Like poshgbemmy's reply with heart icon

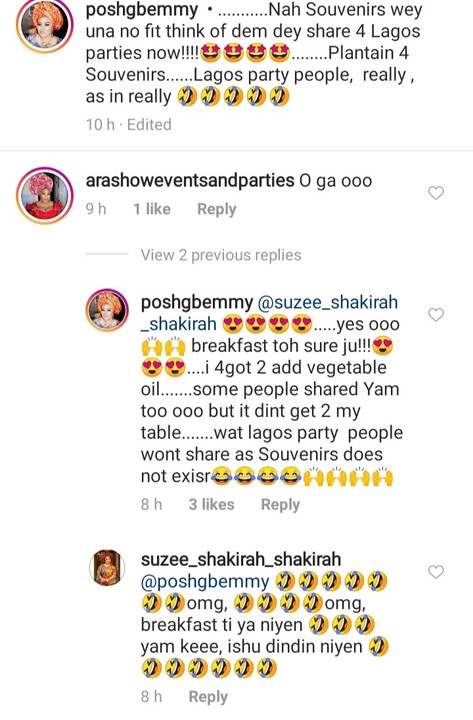(436, 315)
